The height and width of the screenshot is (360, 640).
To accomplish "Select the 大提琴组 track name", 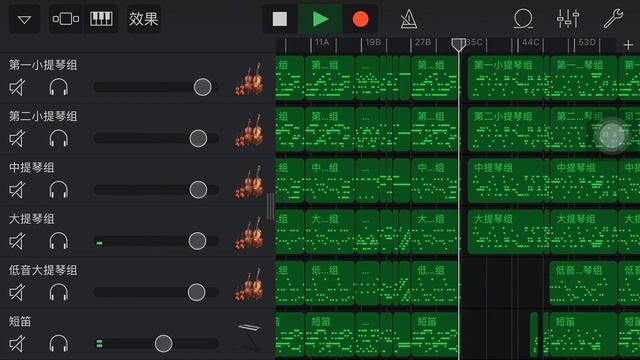I will (31, 219).
